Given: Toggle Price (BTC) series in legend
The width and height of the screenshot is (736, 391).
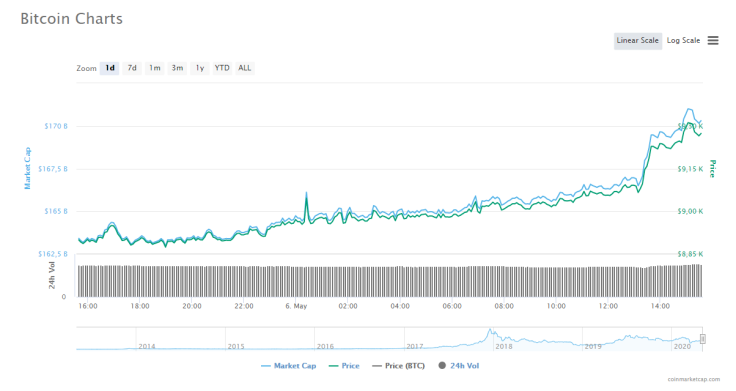Looking at the screenshot, I should tap(398, 366).
